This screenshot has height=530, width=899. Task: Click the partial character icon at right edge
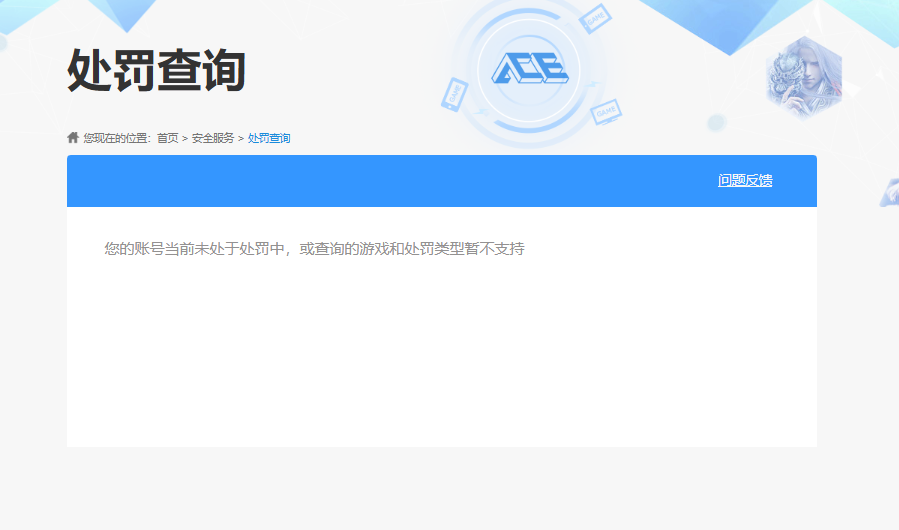pyautogui.click(x=888, y=192)
